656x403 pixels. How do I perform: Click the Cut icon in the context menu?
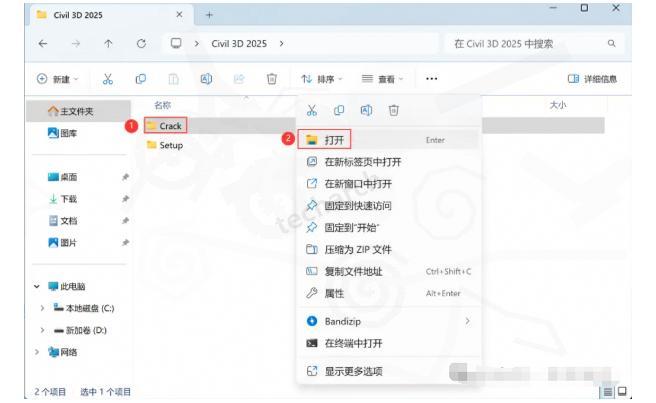312,110
